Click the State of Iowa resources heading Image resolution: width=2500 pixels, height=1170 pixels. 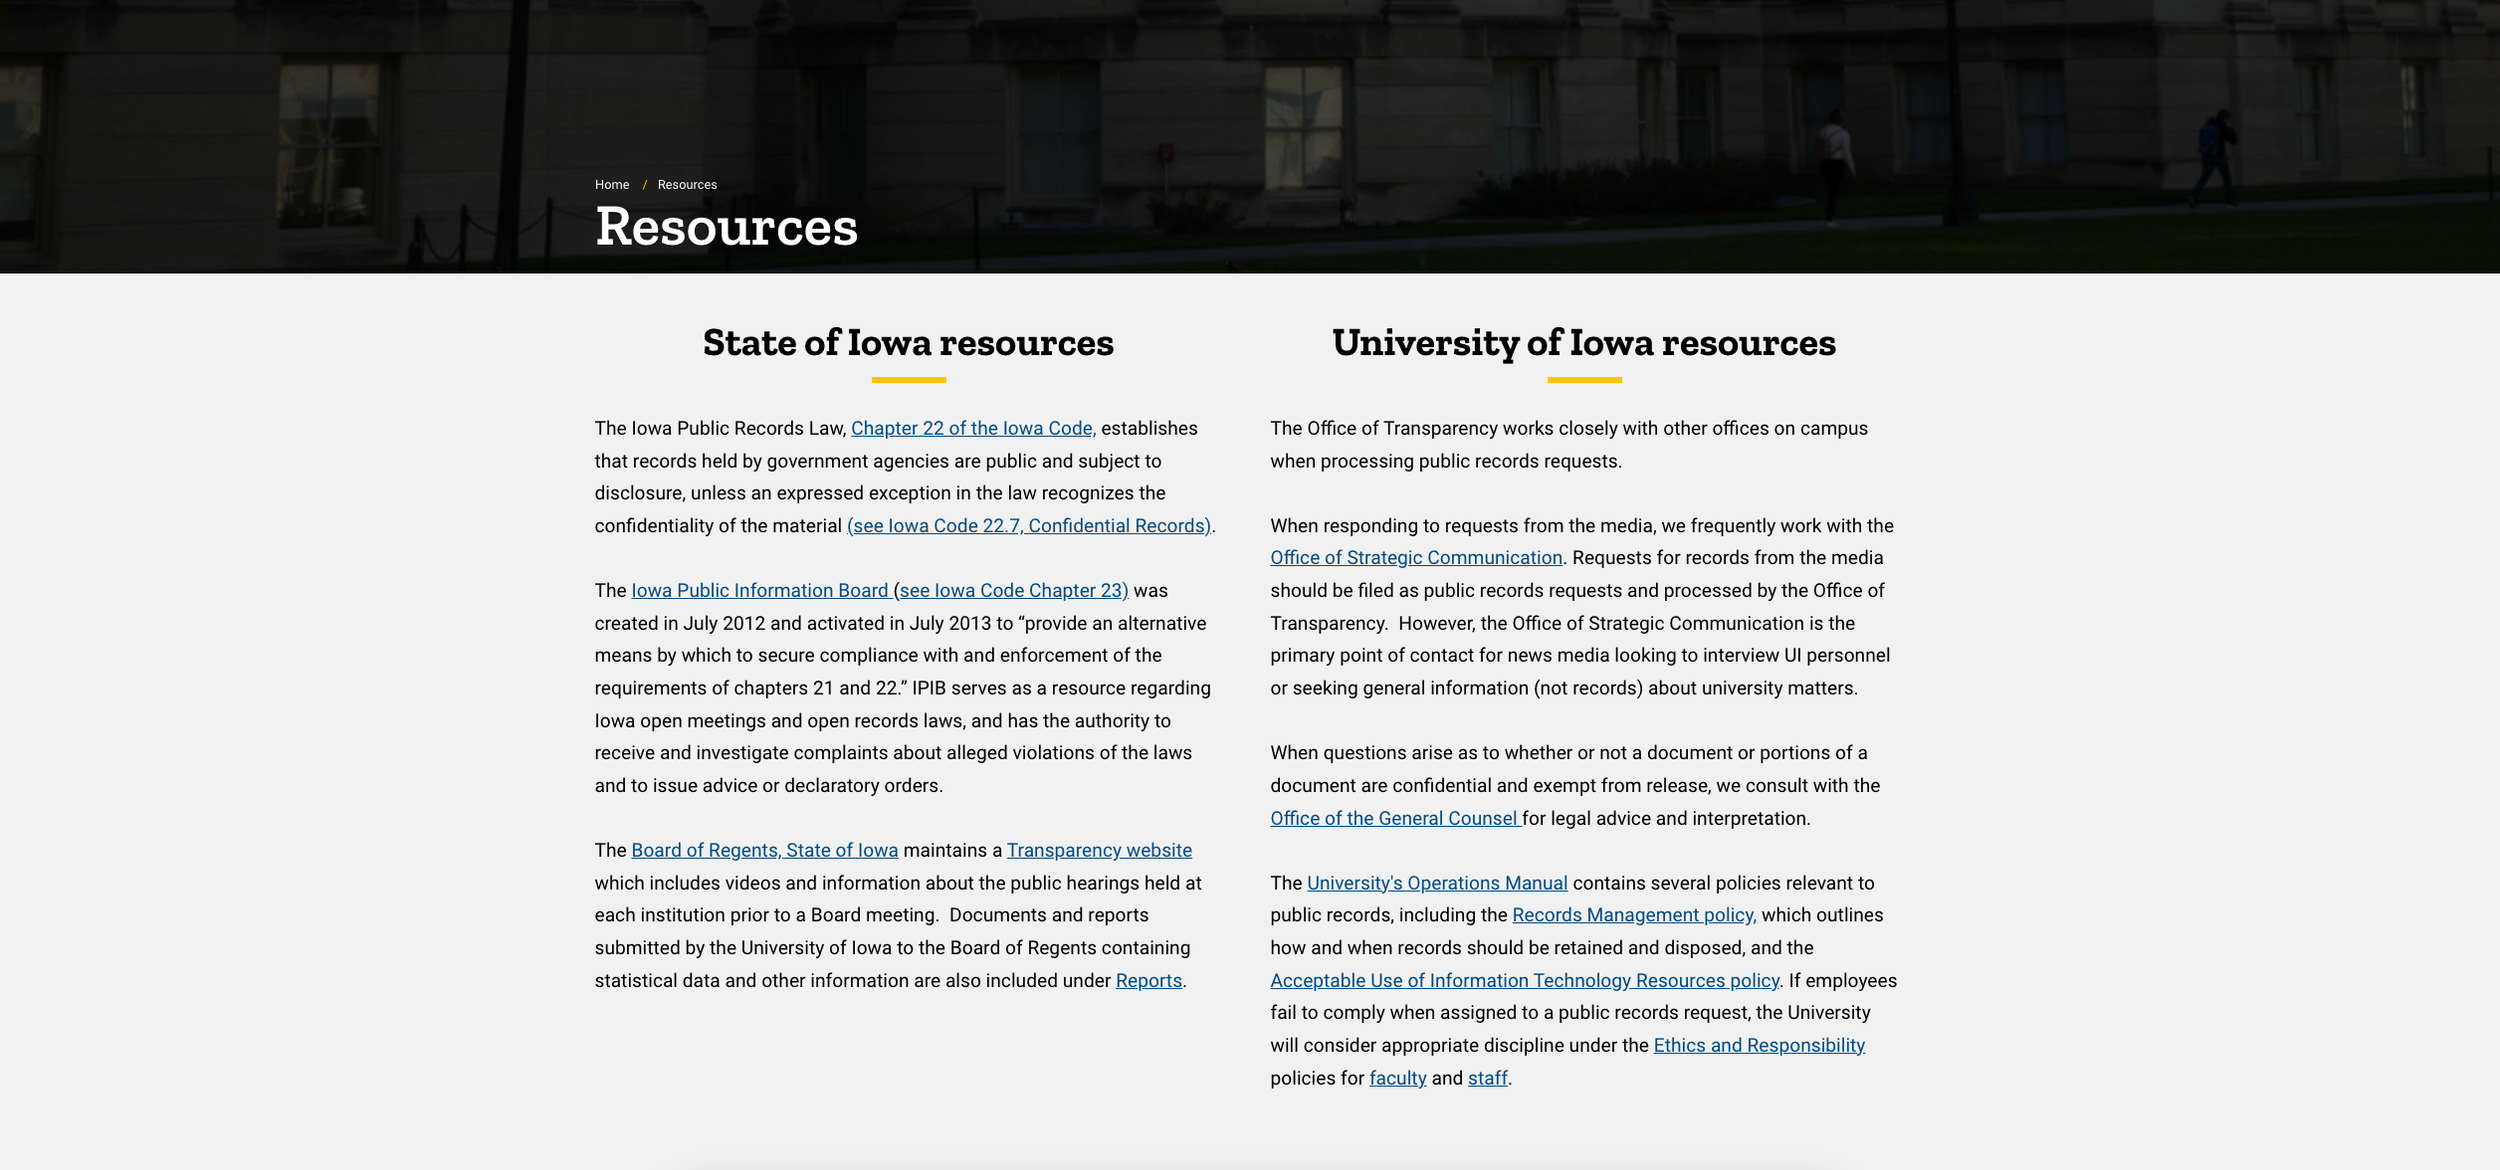click(907, 343)
